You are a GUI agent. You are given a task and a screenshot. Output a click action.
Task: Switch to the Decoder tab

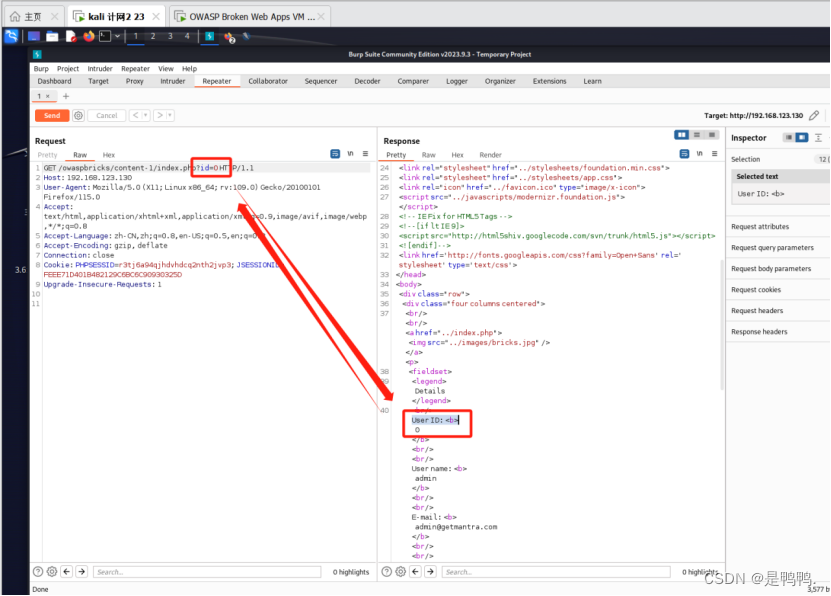[367, 81]
